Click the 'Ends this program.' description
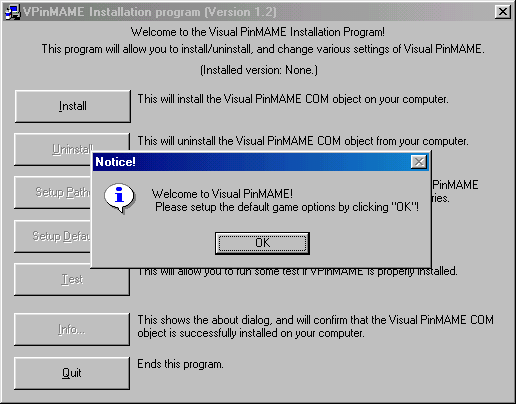This screenshot has height=404, width=516. (180, 364)
